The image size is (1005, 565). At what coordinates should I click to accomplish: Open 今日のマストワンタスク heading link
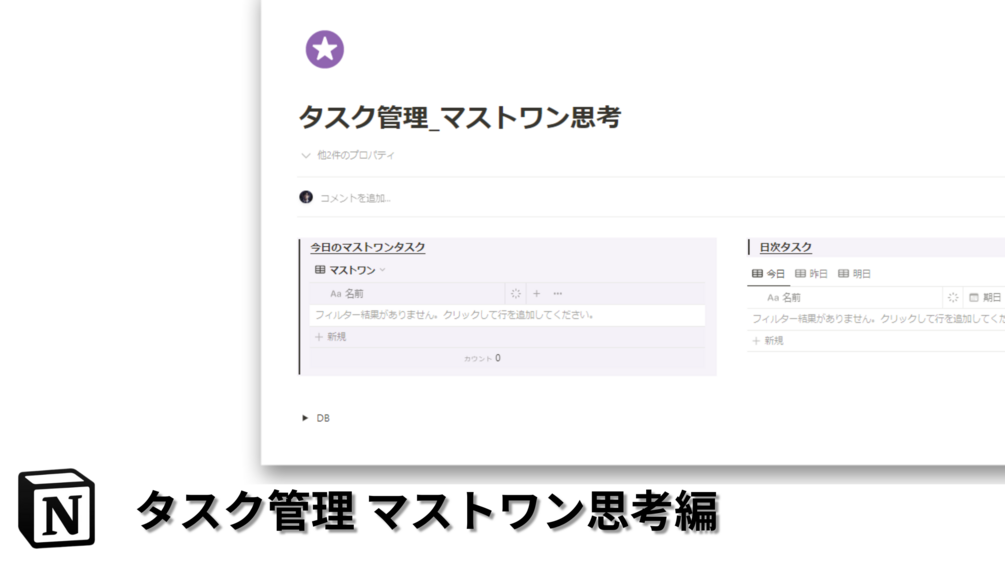pyautogui.click(x=367, y=247)
